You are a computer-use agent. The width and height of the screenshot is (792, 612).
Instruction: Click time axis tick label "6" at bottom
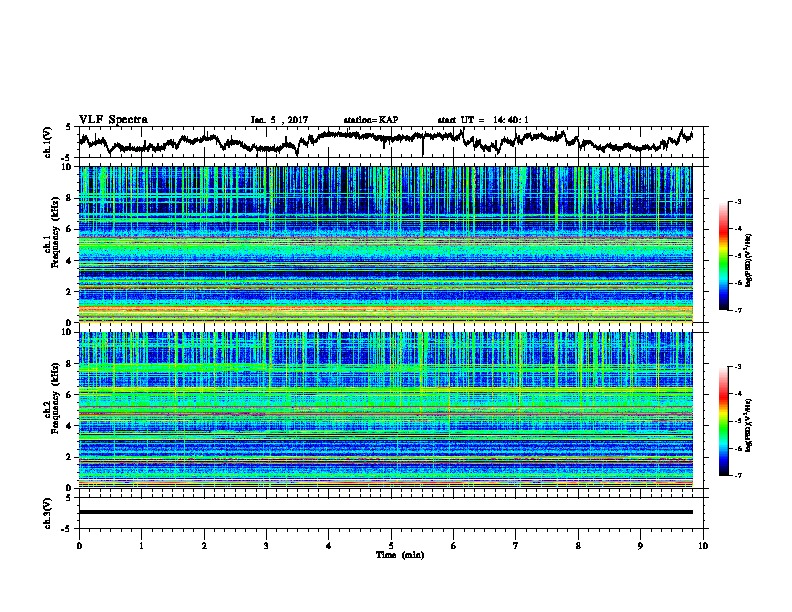click(453, 546)
